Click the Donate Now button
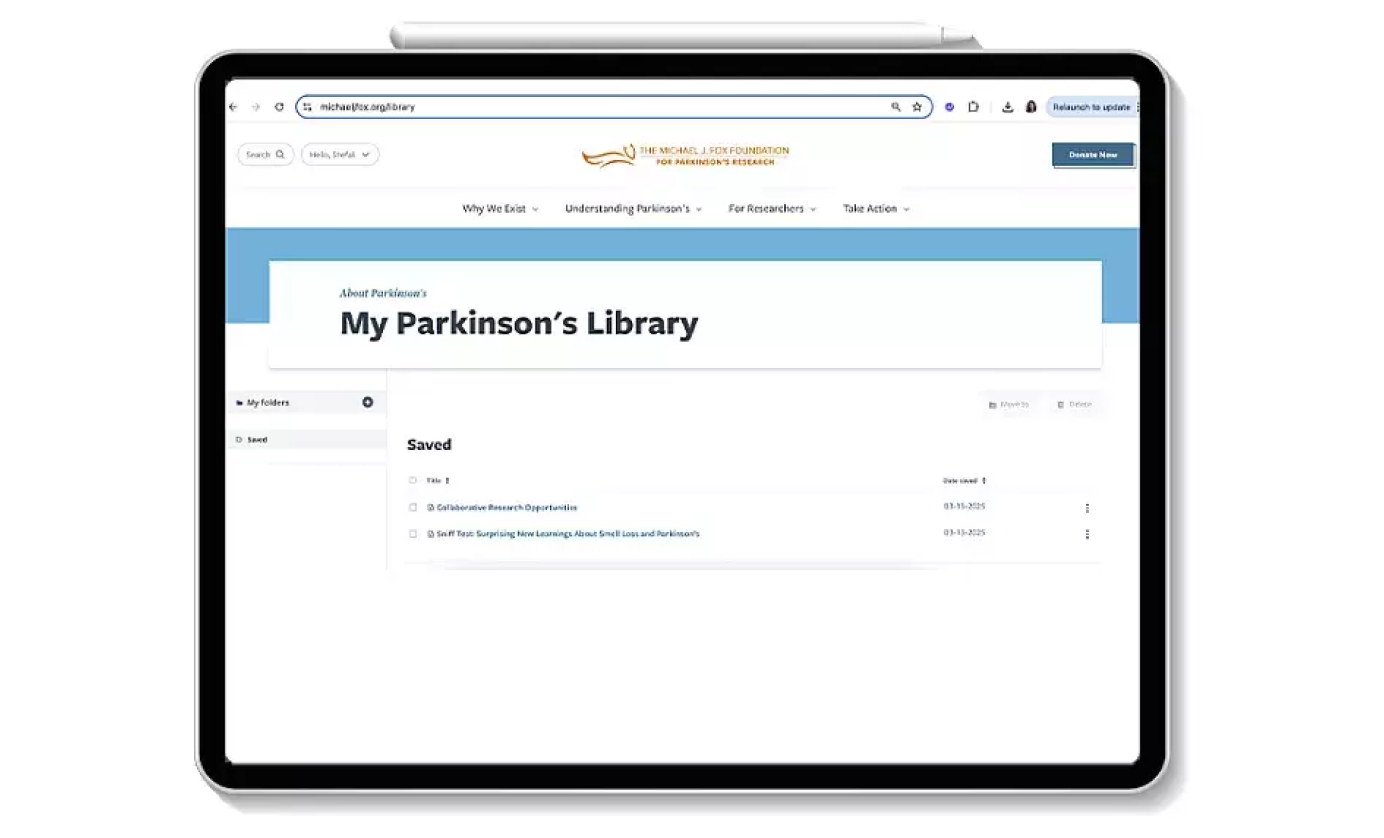This screenshot has height=838, width=1384. 1093,155
